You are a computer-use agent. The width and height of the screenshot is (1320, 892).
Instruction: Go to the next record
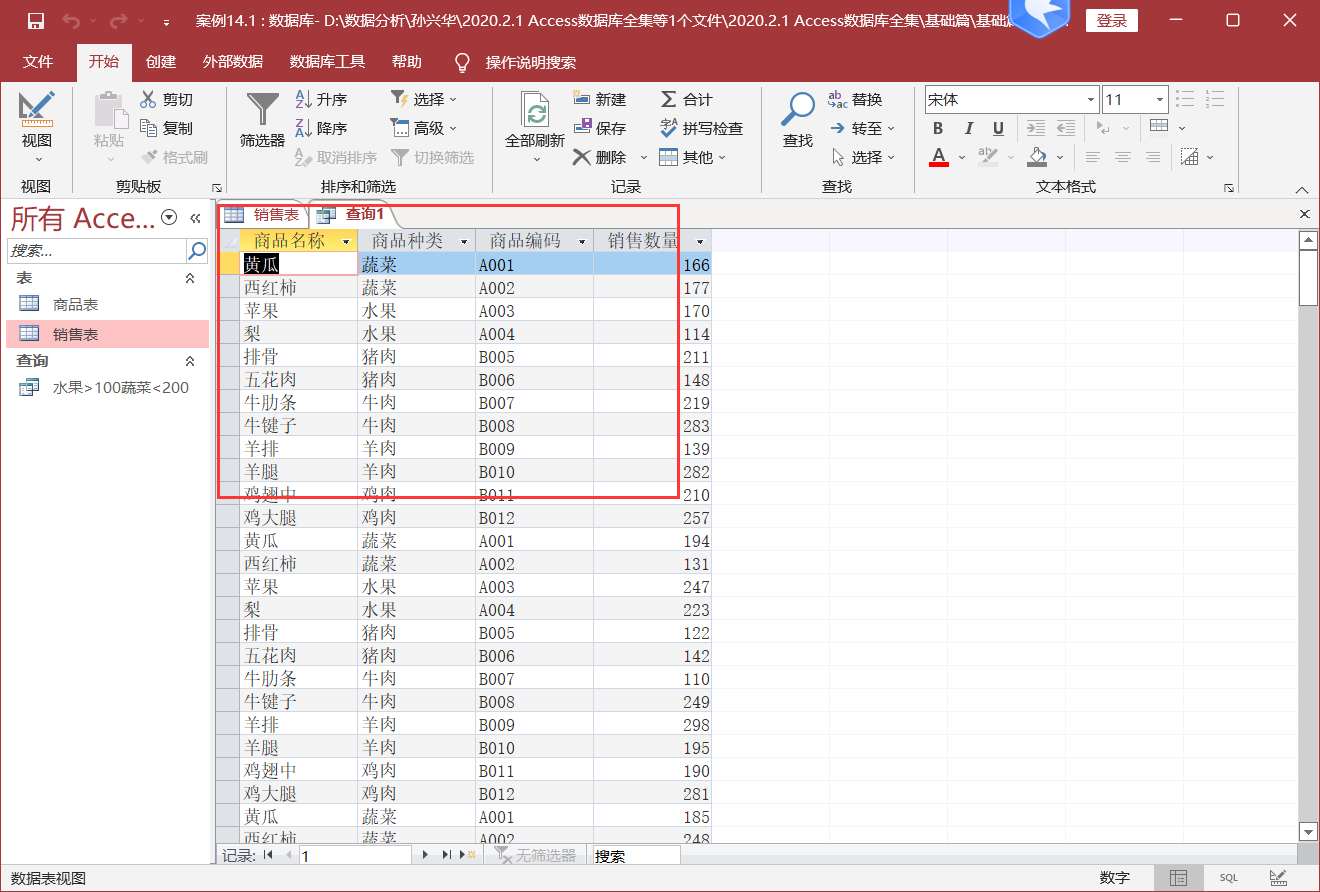(425, 855)
